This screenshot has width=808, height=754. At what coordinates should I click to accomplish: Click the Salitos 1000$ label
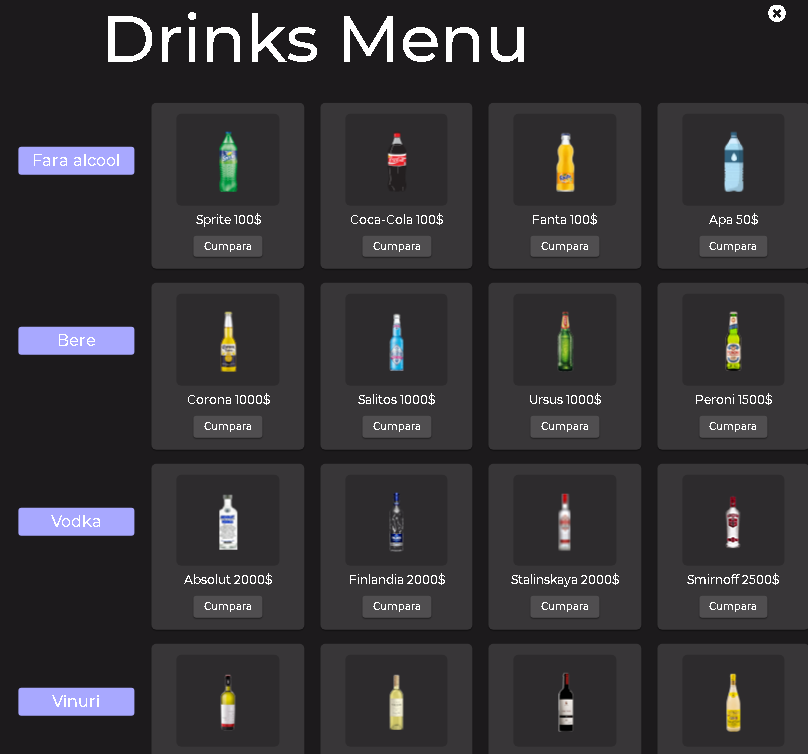tap(396, 399)
